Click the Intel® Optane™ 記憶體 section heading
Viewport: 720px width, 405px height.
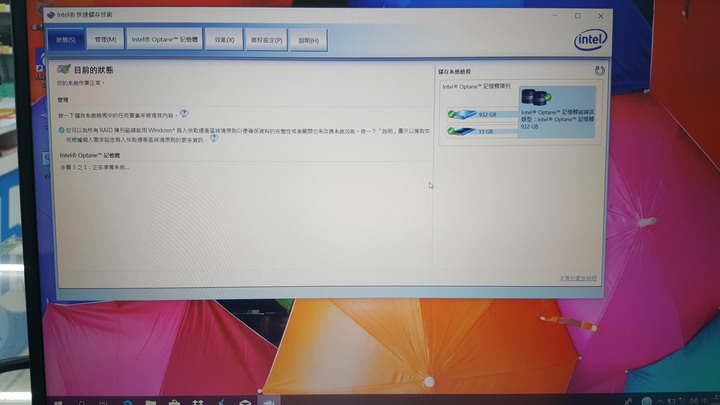[x=90, y=155]
